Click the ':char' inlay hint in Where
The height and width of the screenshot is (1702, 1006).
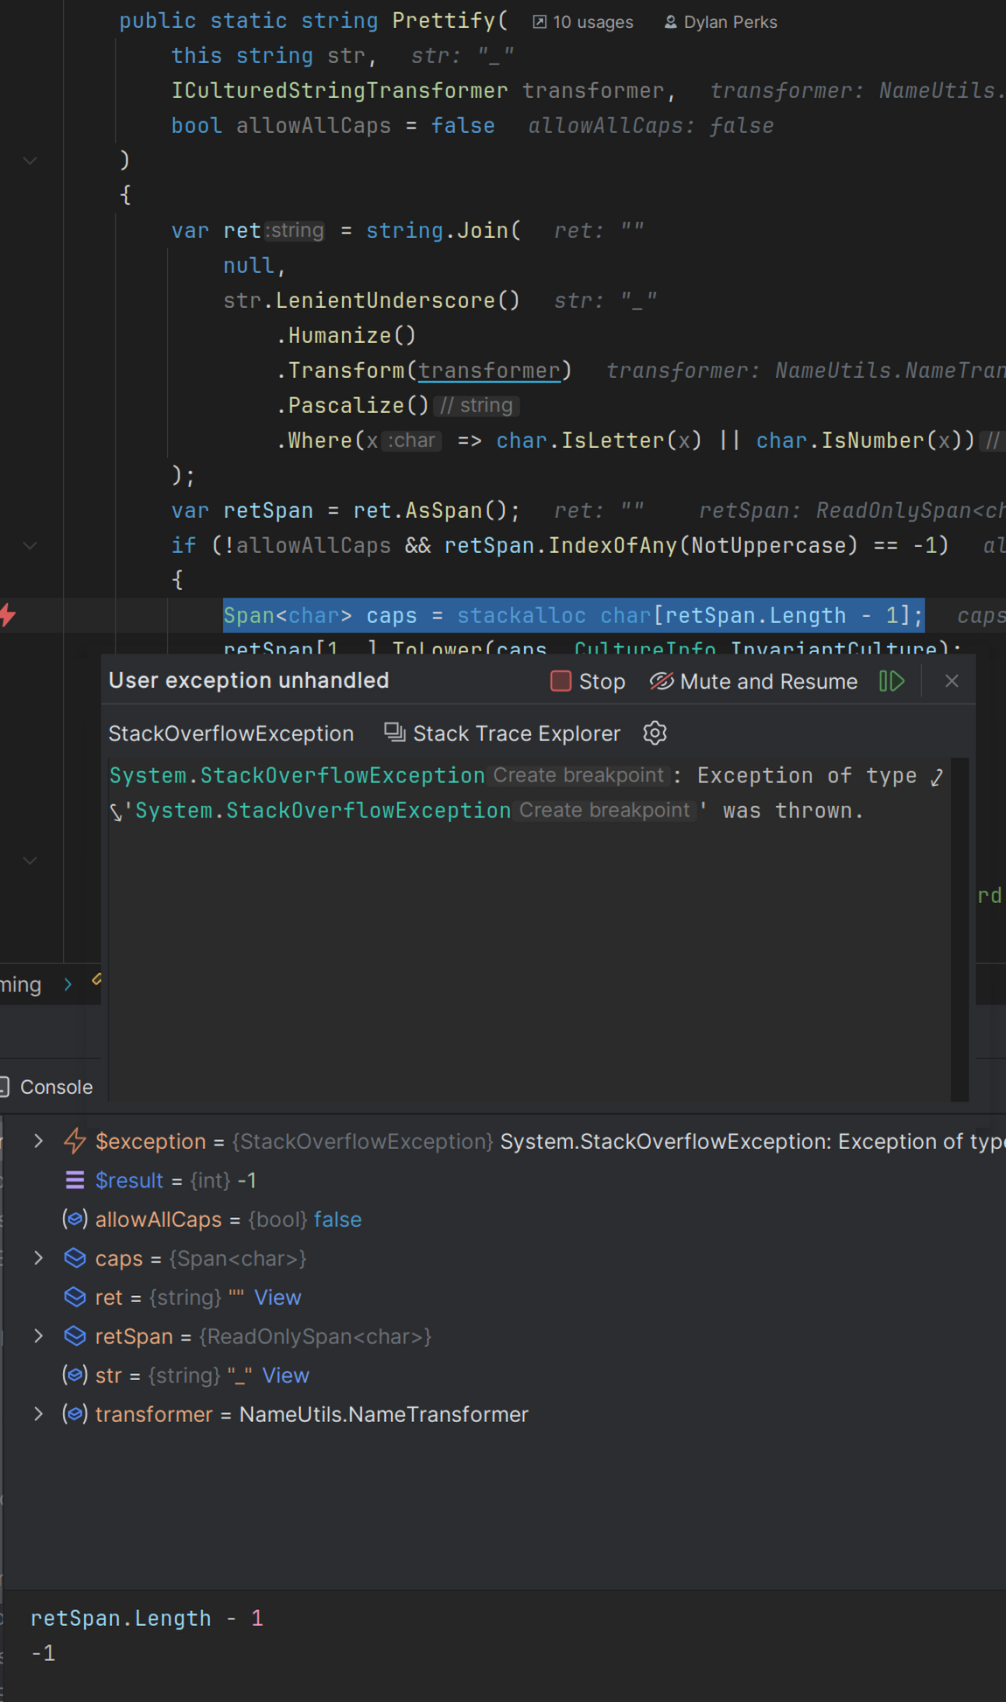click(412, 440)
